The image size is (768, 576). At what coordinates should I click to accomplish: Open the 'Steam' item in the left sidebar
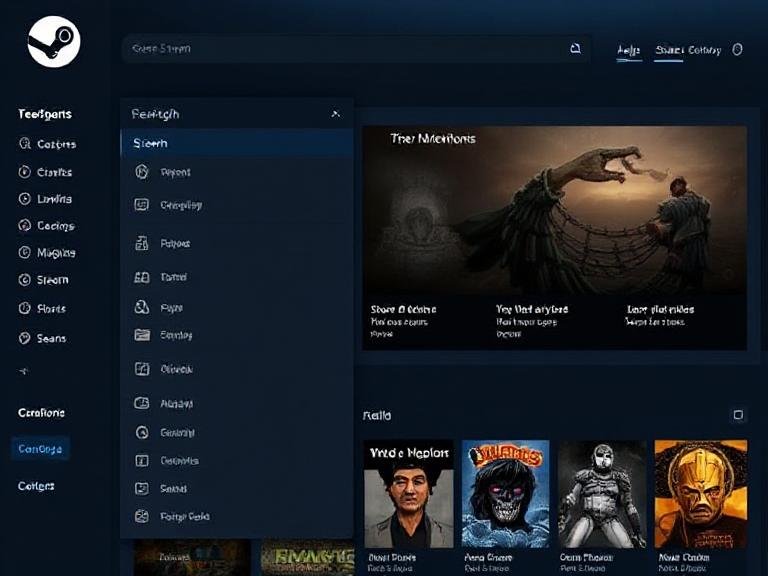pos(44,280)
